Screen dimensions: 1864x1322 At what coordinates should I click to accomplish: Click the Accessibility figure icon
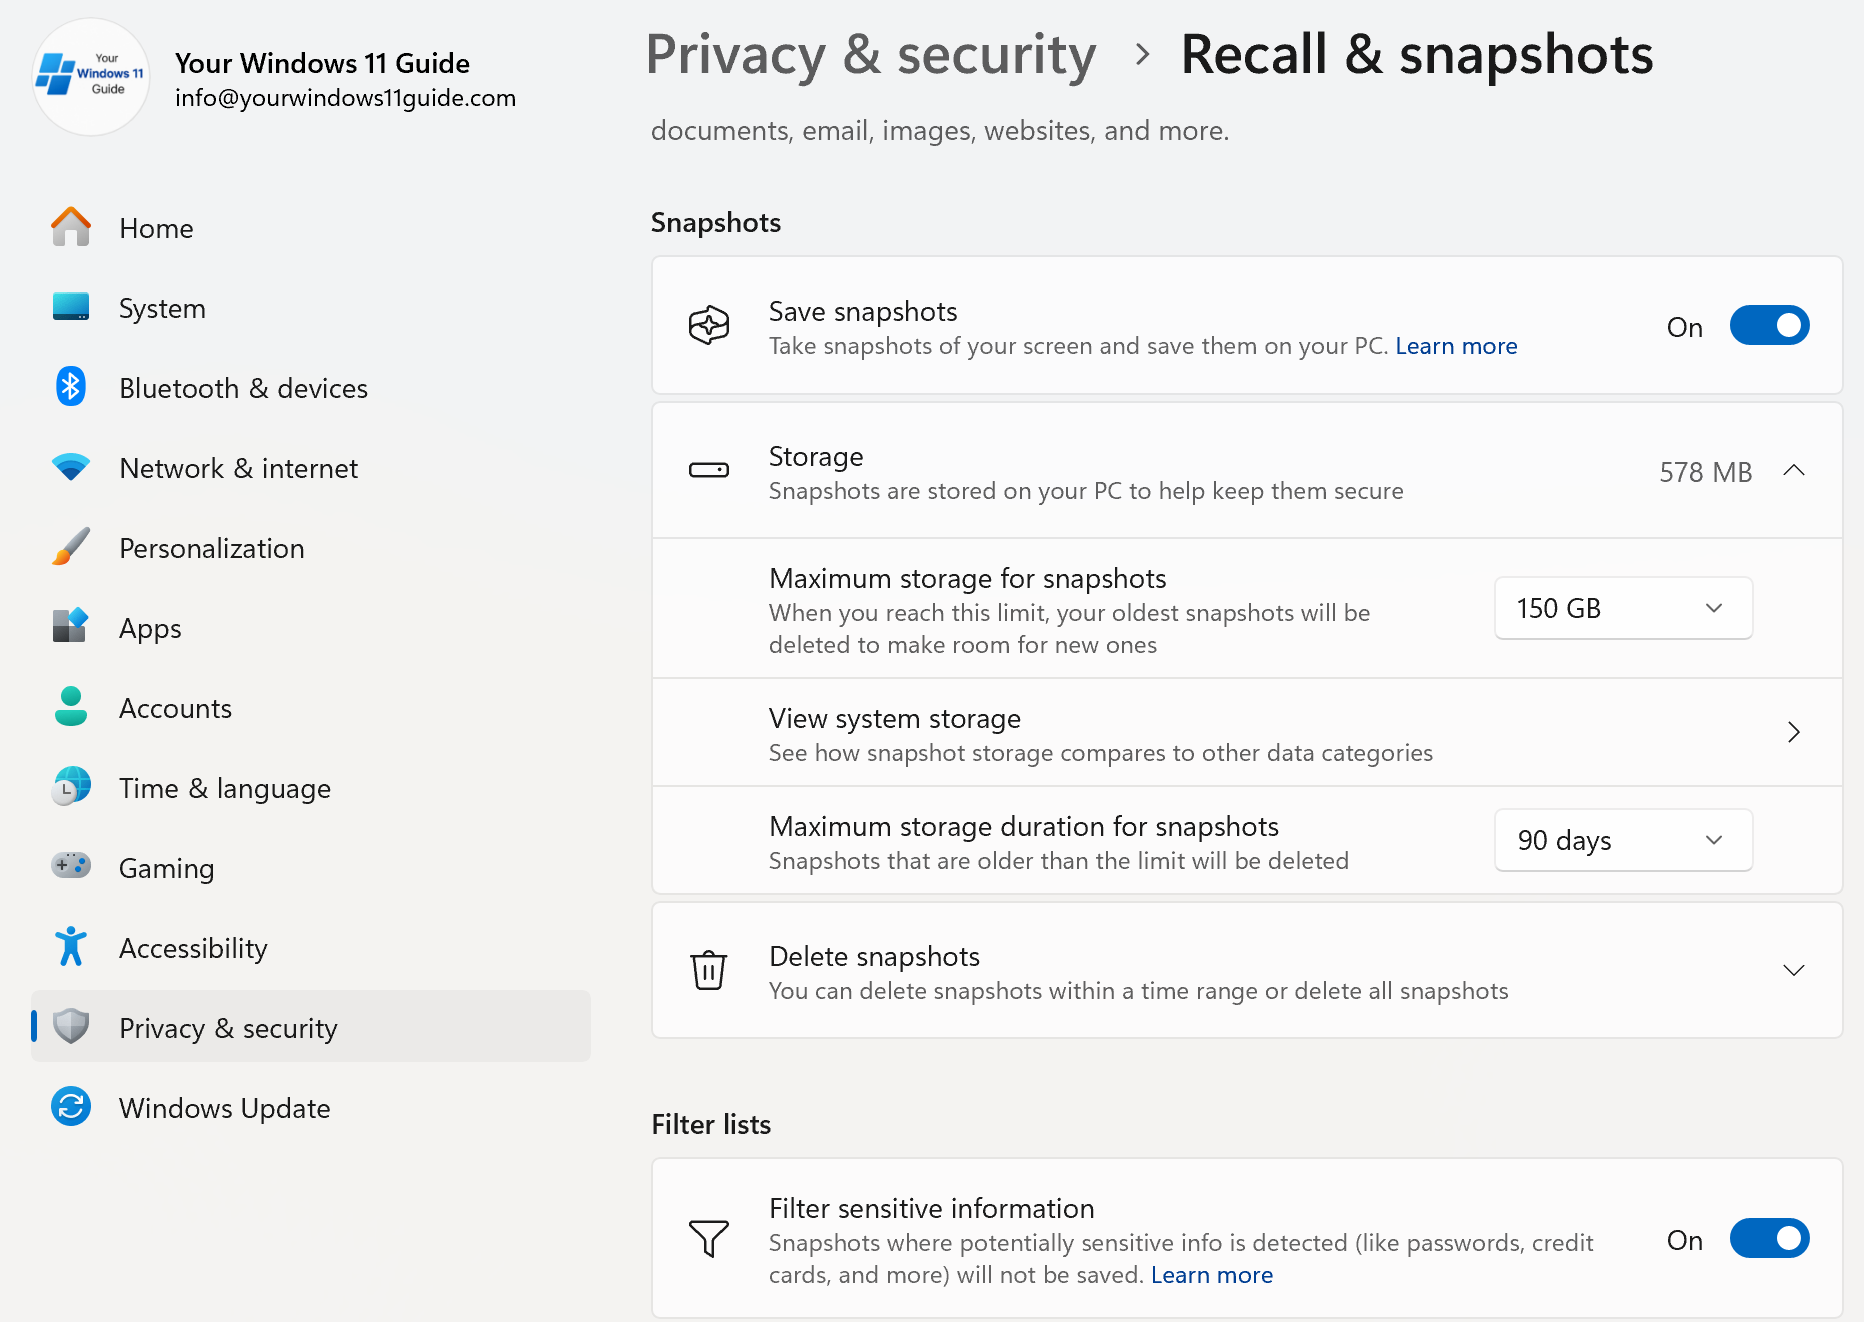(71, 947)
